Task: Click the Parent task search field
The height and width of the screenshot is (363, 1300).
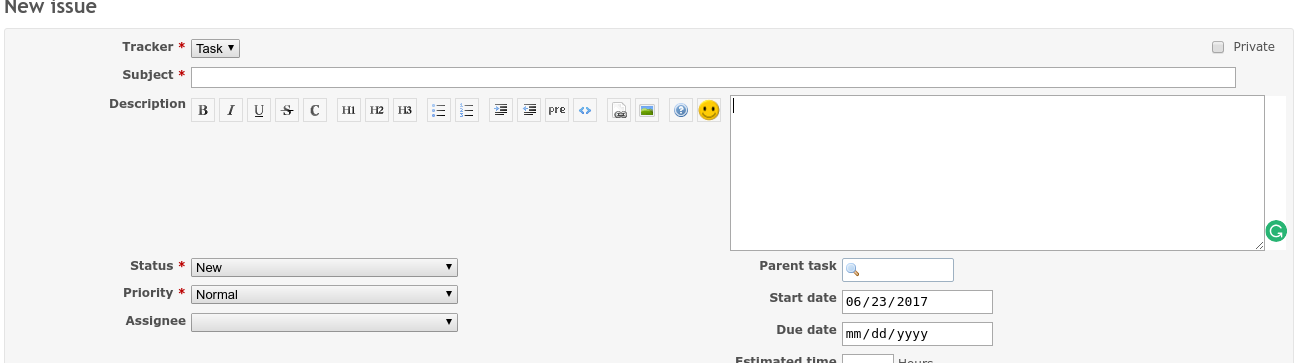Action: (x=898, y=270)
